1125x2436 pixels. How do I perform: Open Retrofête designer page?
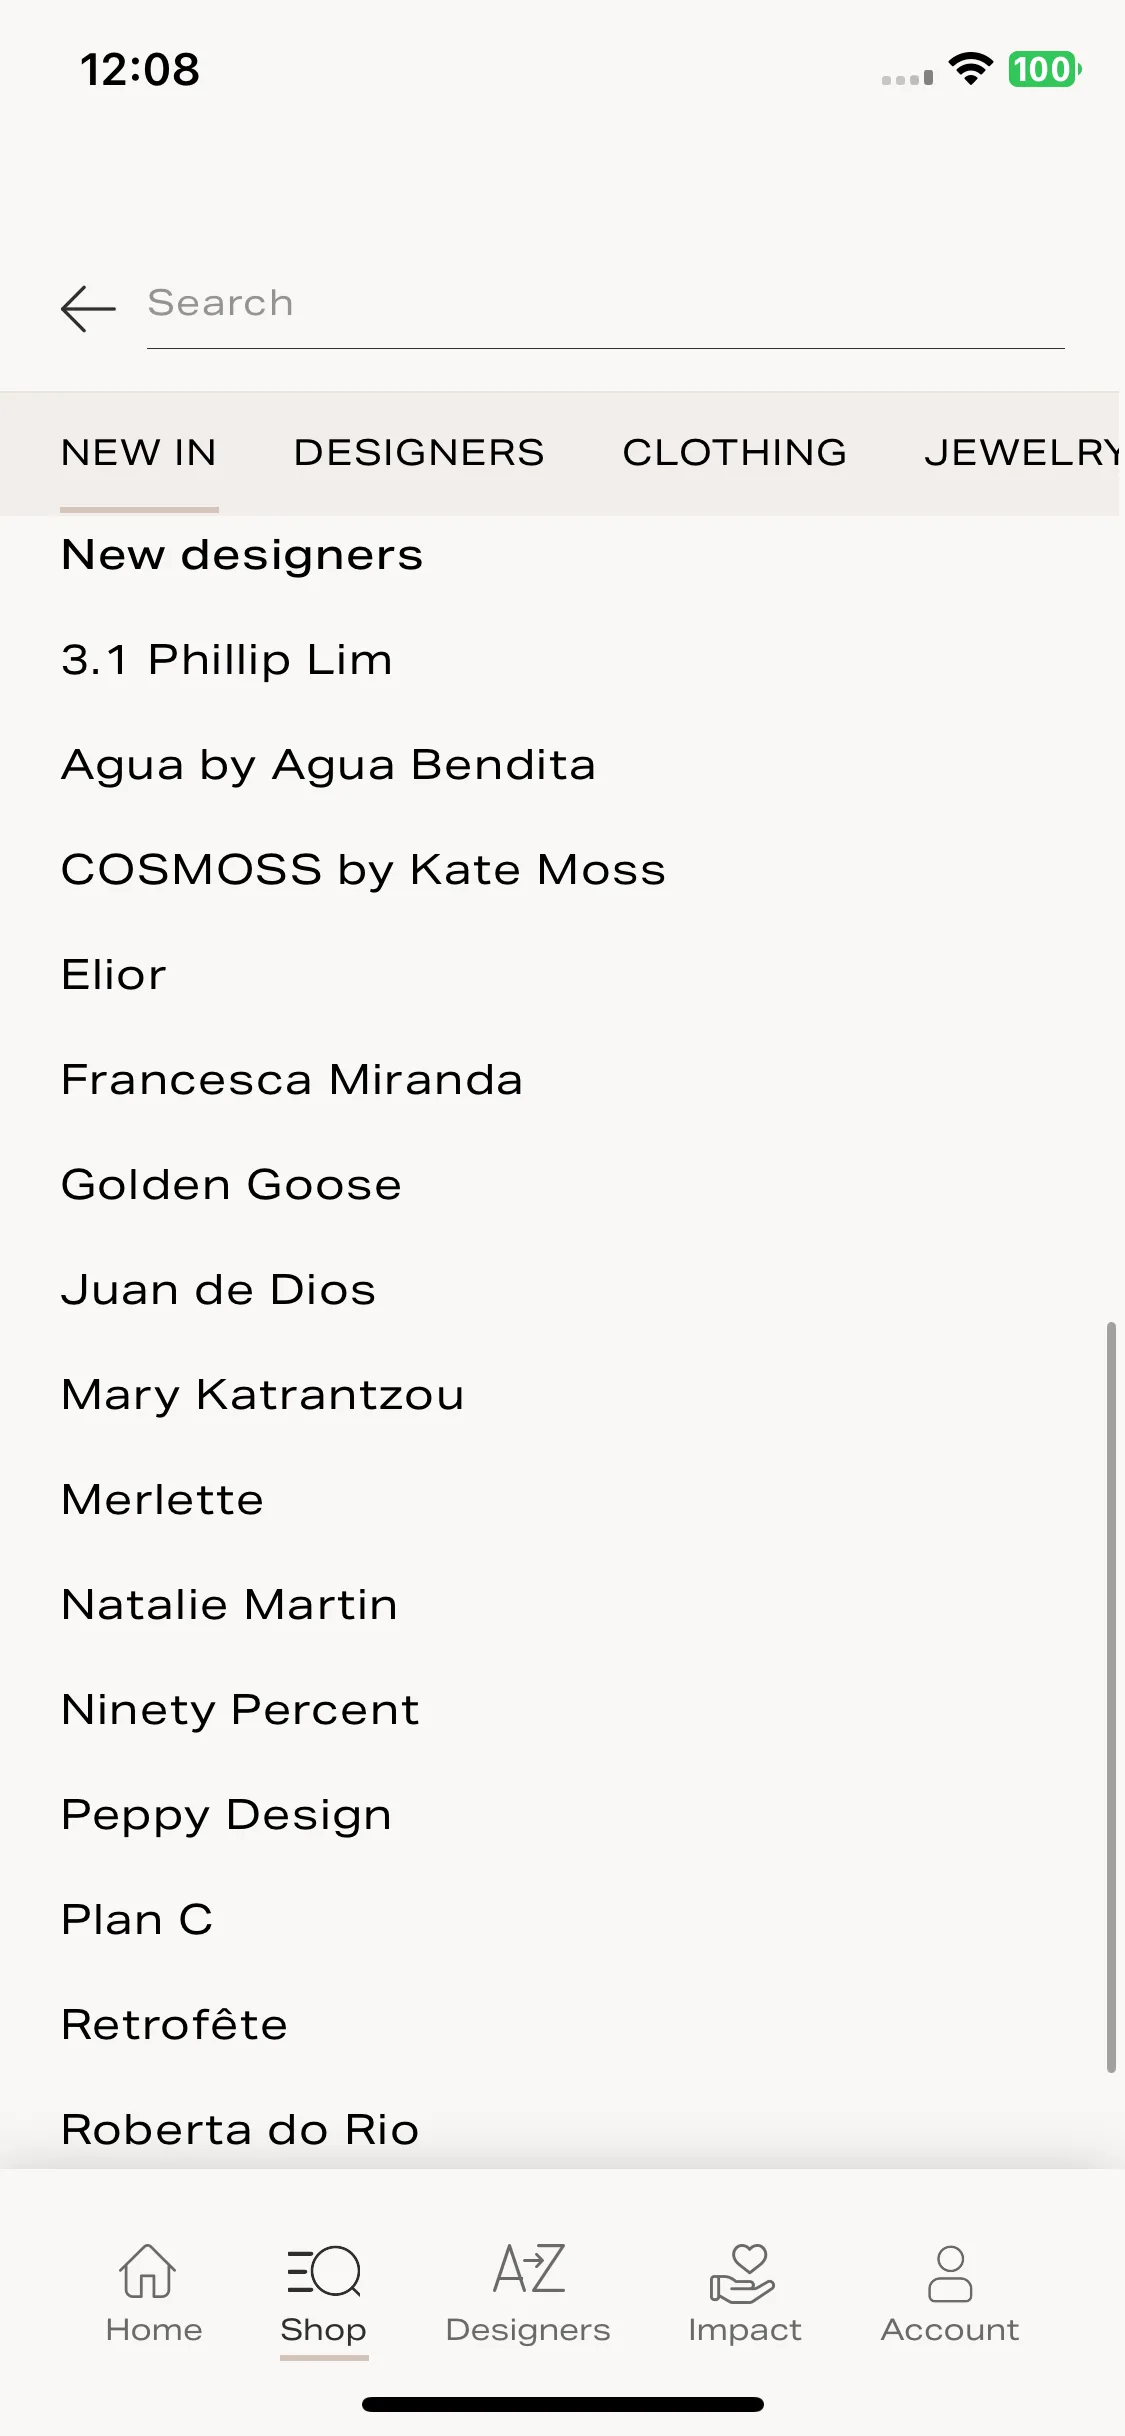pyautogui.click(x=174, y=2025)
